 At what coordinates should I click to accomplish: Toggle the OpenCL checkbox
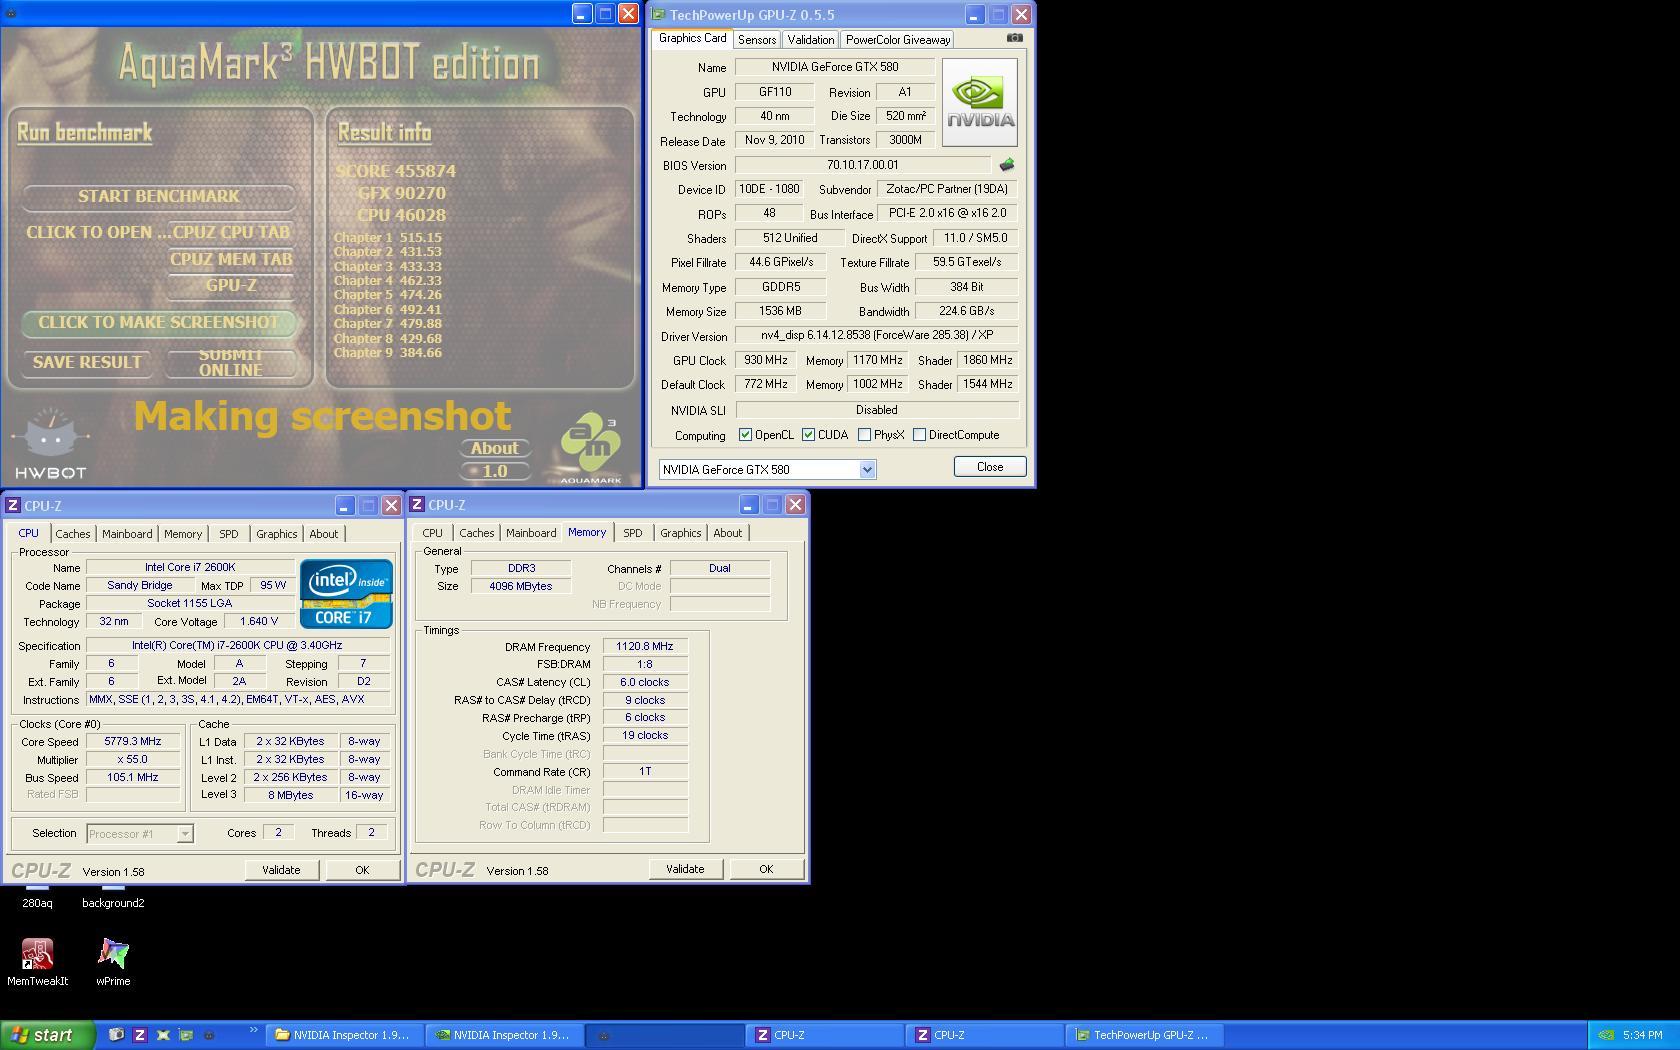[745, 435]
